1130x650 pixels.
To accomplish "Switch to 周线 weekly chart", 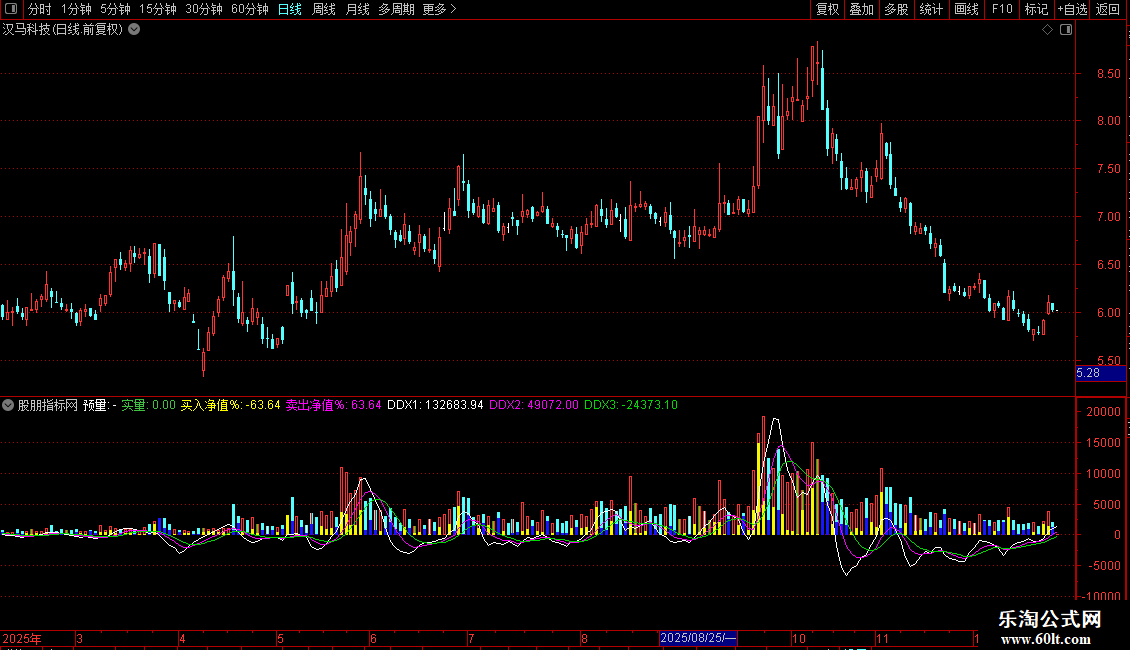I will click(x=324, y=9).
